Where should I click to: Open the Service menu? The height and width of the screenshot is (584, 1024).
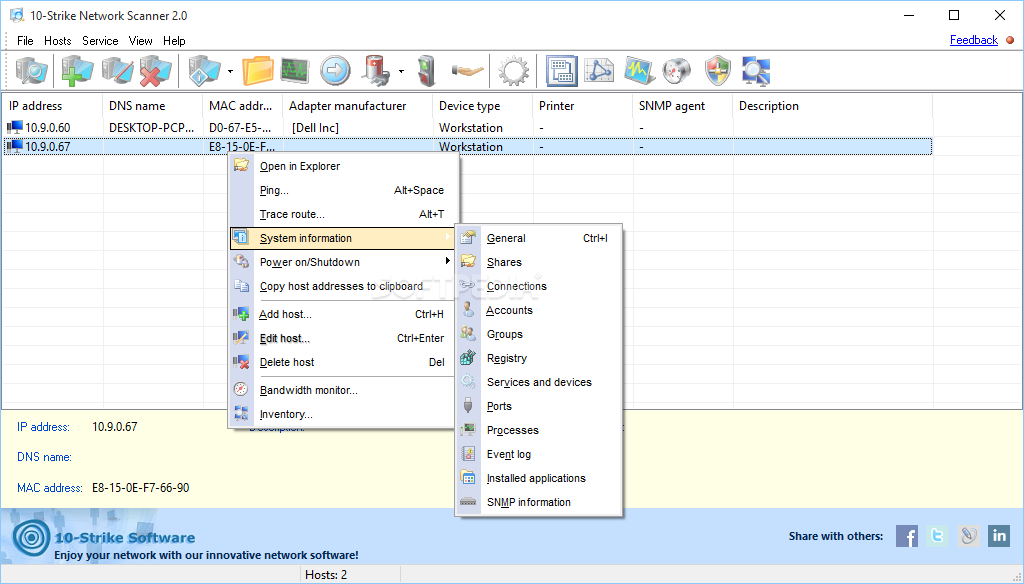coord(100,41)
